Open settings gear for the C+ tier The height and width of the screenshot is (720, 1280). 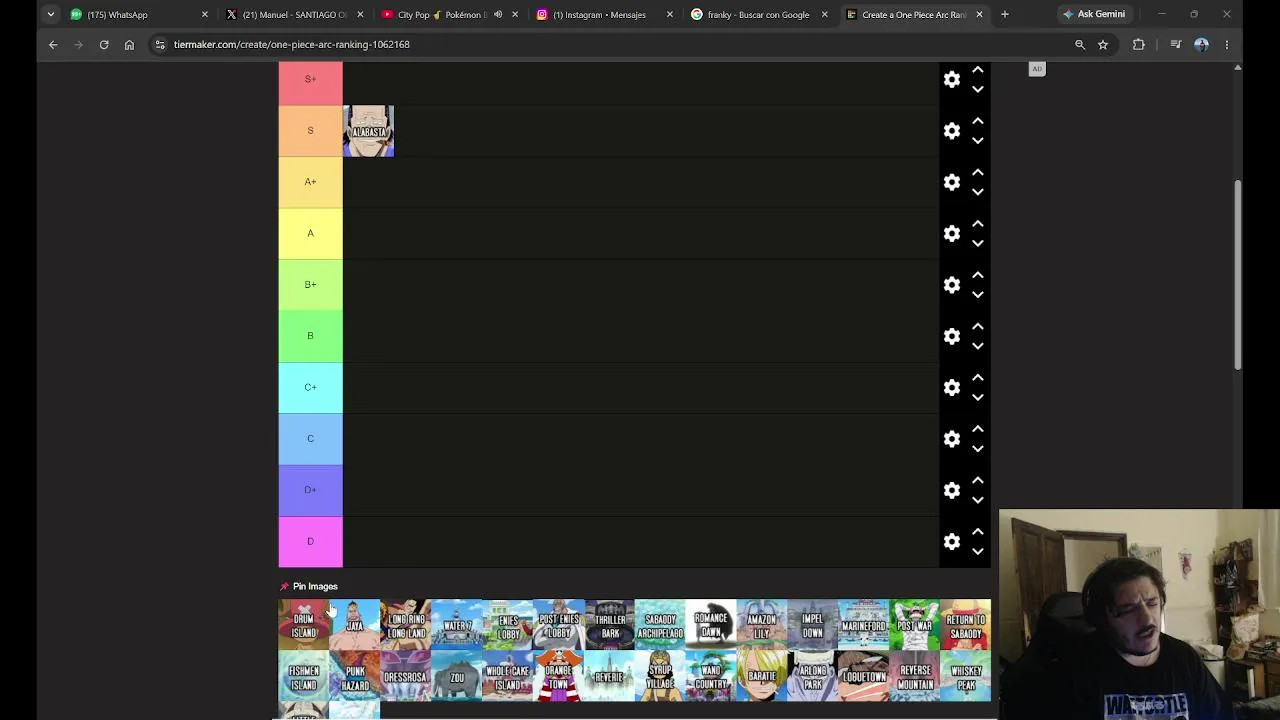952,387
